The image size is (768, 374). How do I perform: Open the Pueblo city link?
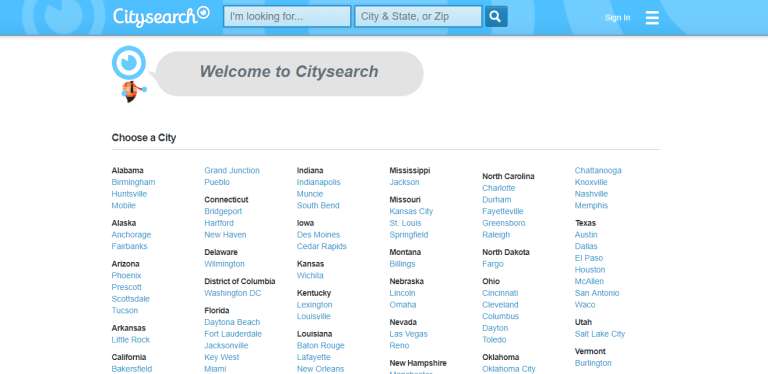pos(217,182)
